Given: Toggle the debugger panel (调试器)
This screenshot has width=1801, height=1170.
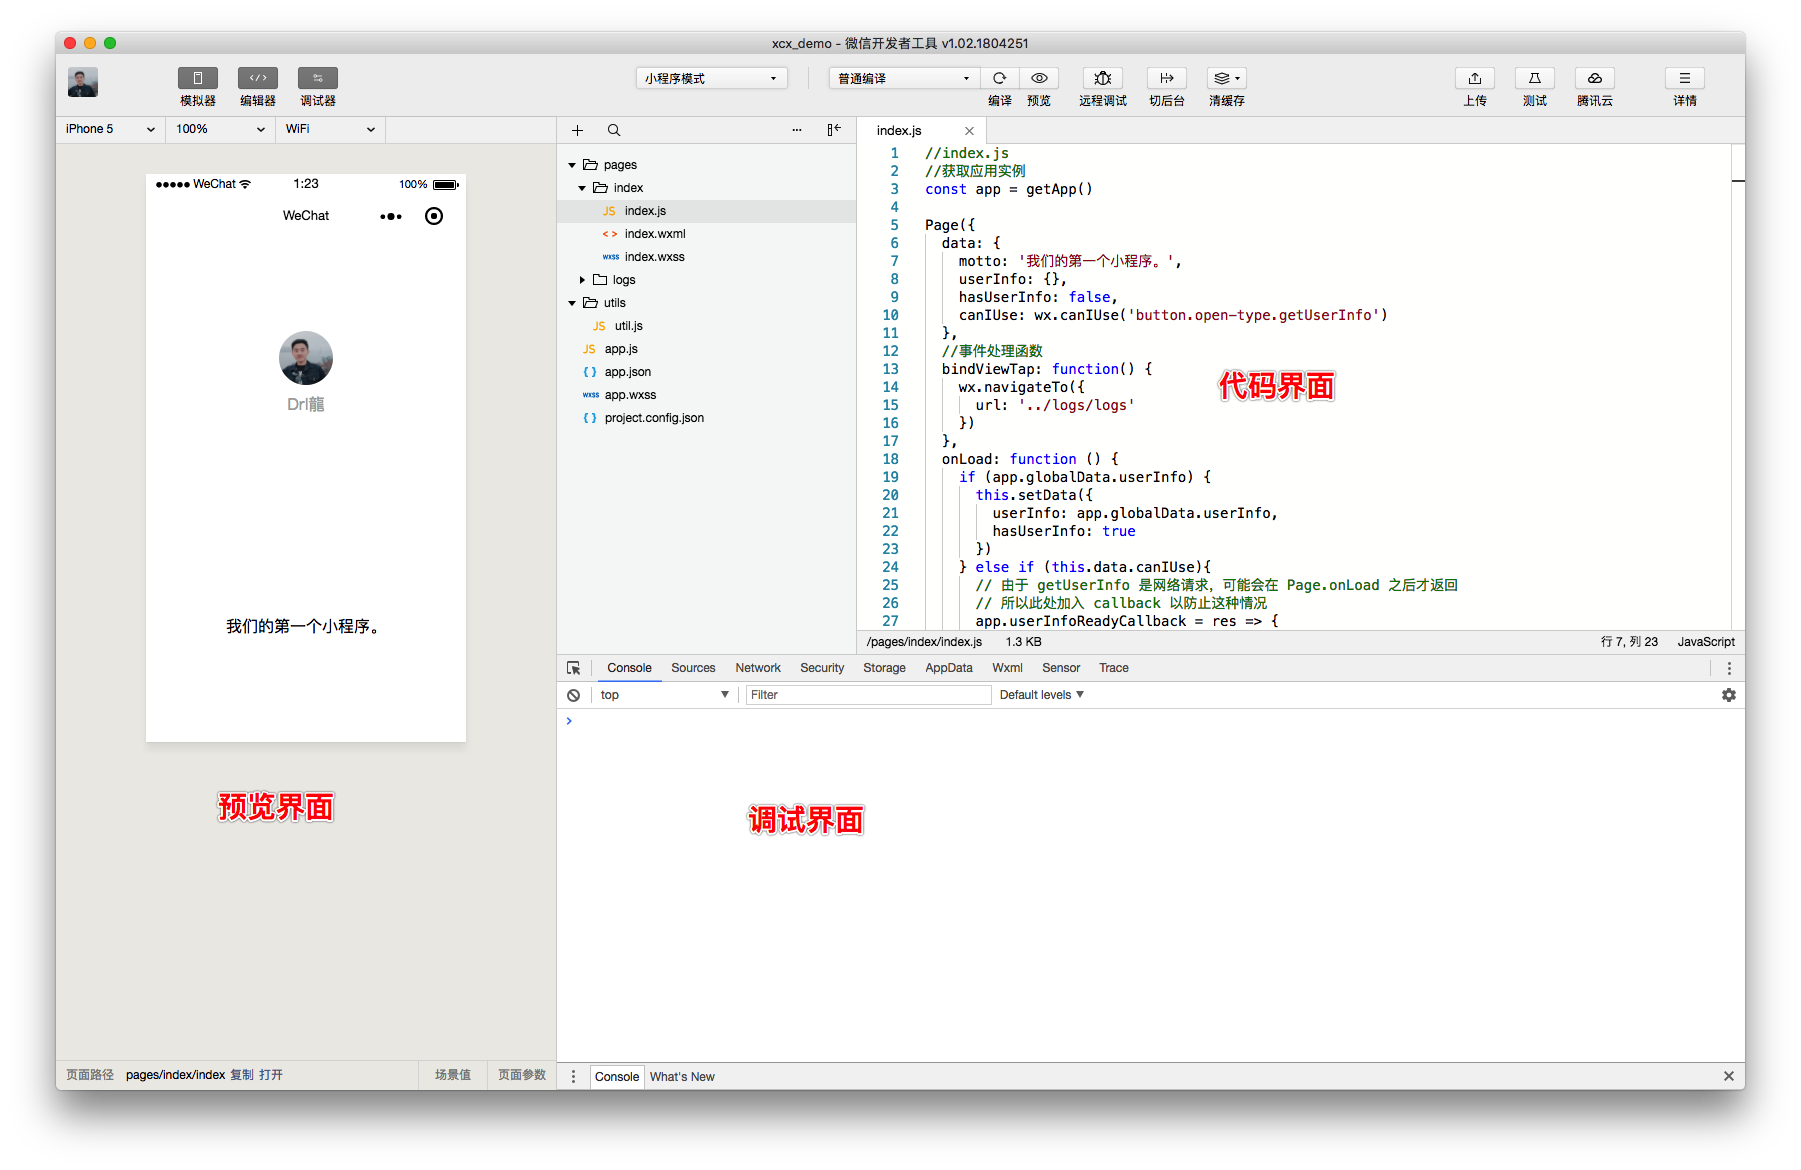Looking at the screenshot, I should click(317, 78).
